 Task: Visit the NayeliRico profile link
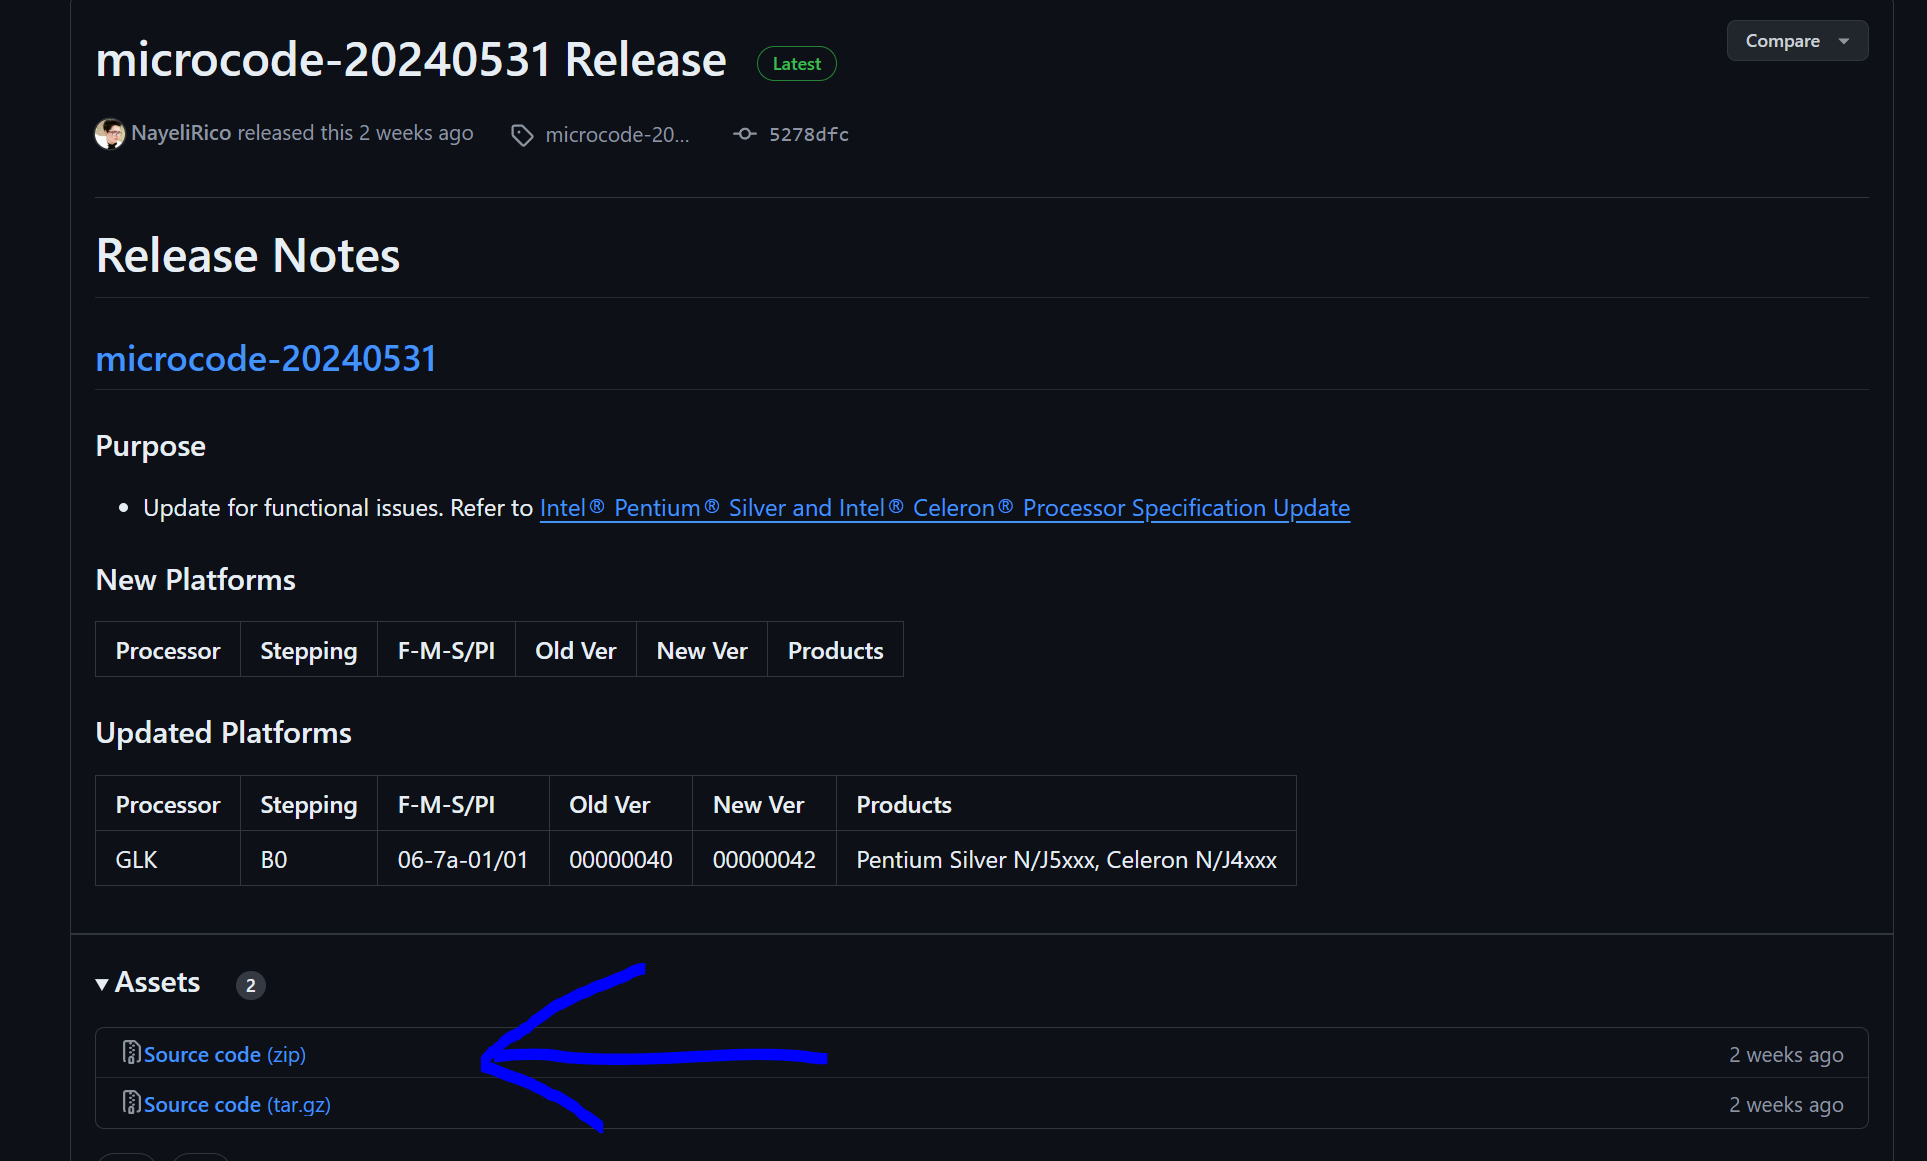(x=181, y=133)
